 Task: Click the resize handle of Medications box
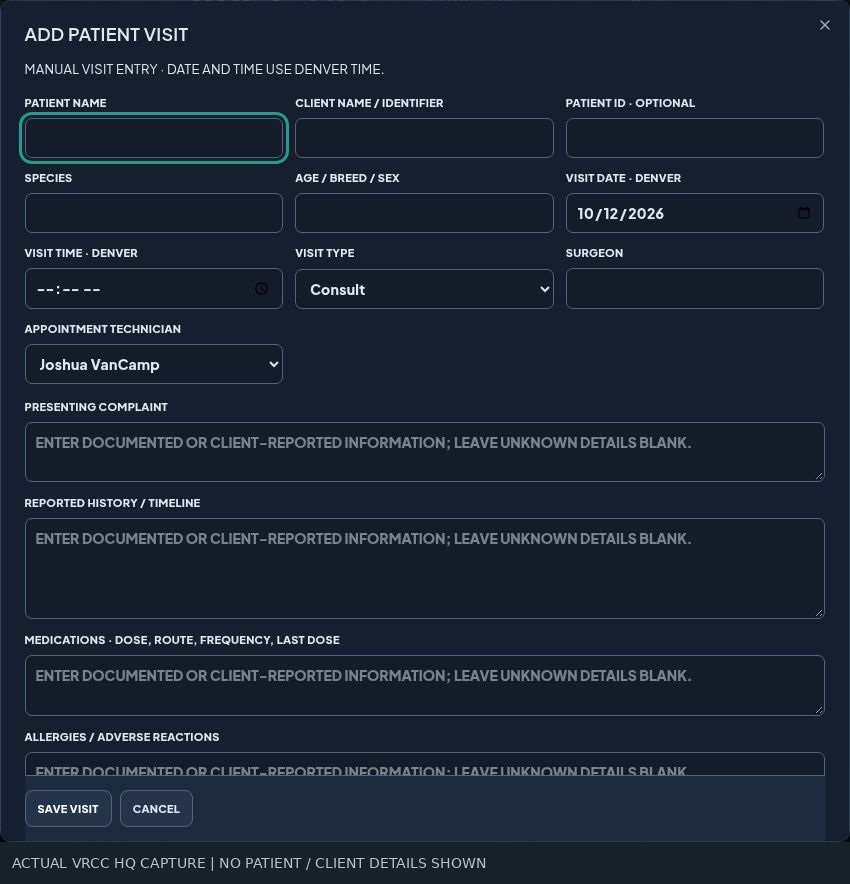(x=819, y=710)
